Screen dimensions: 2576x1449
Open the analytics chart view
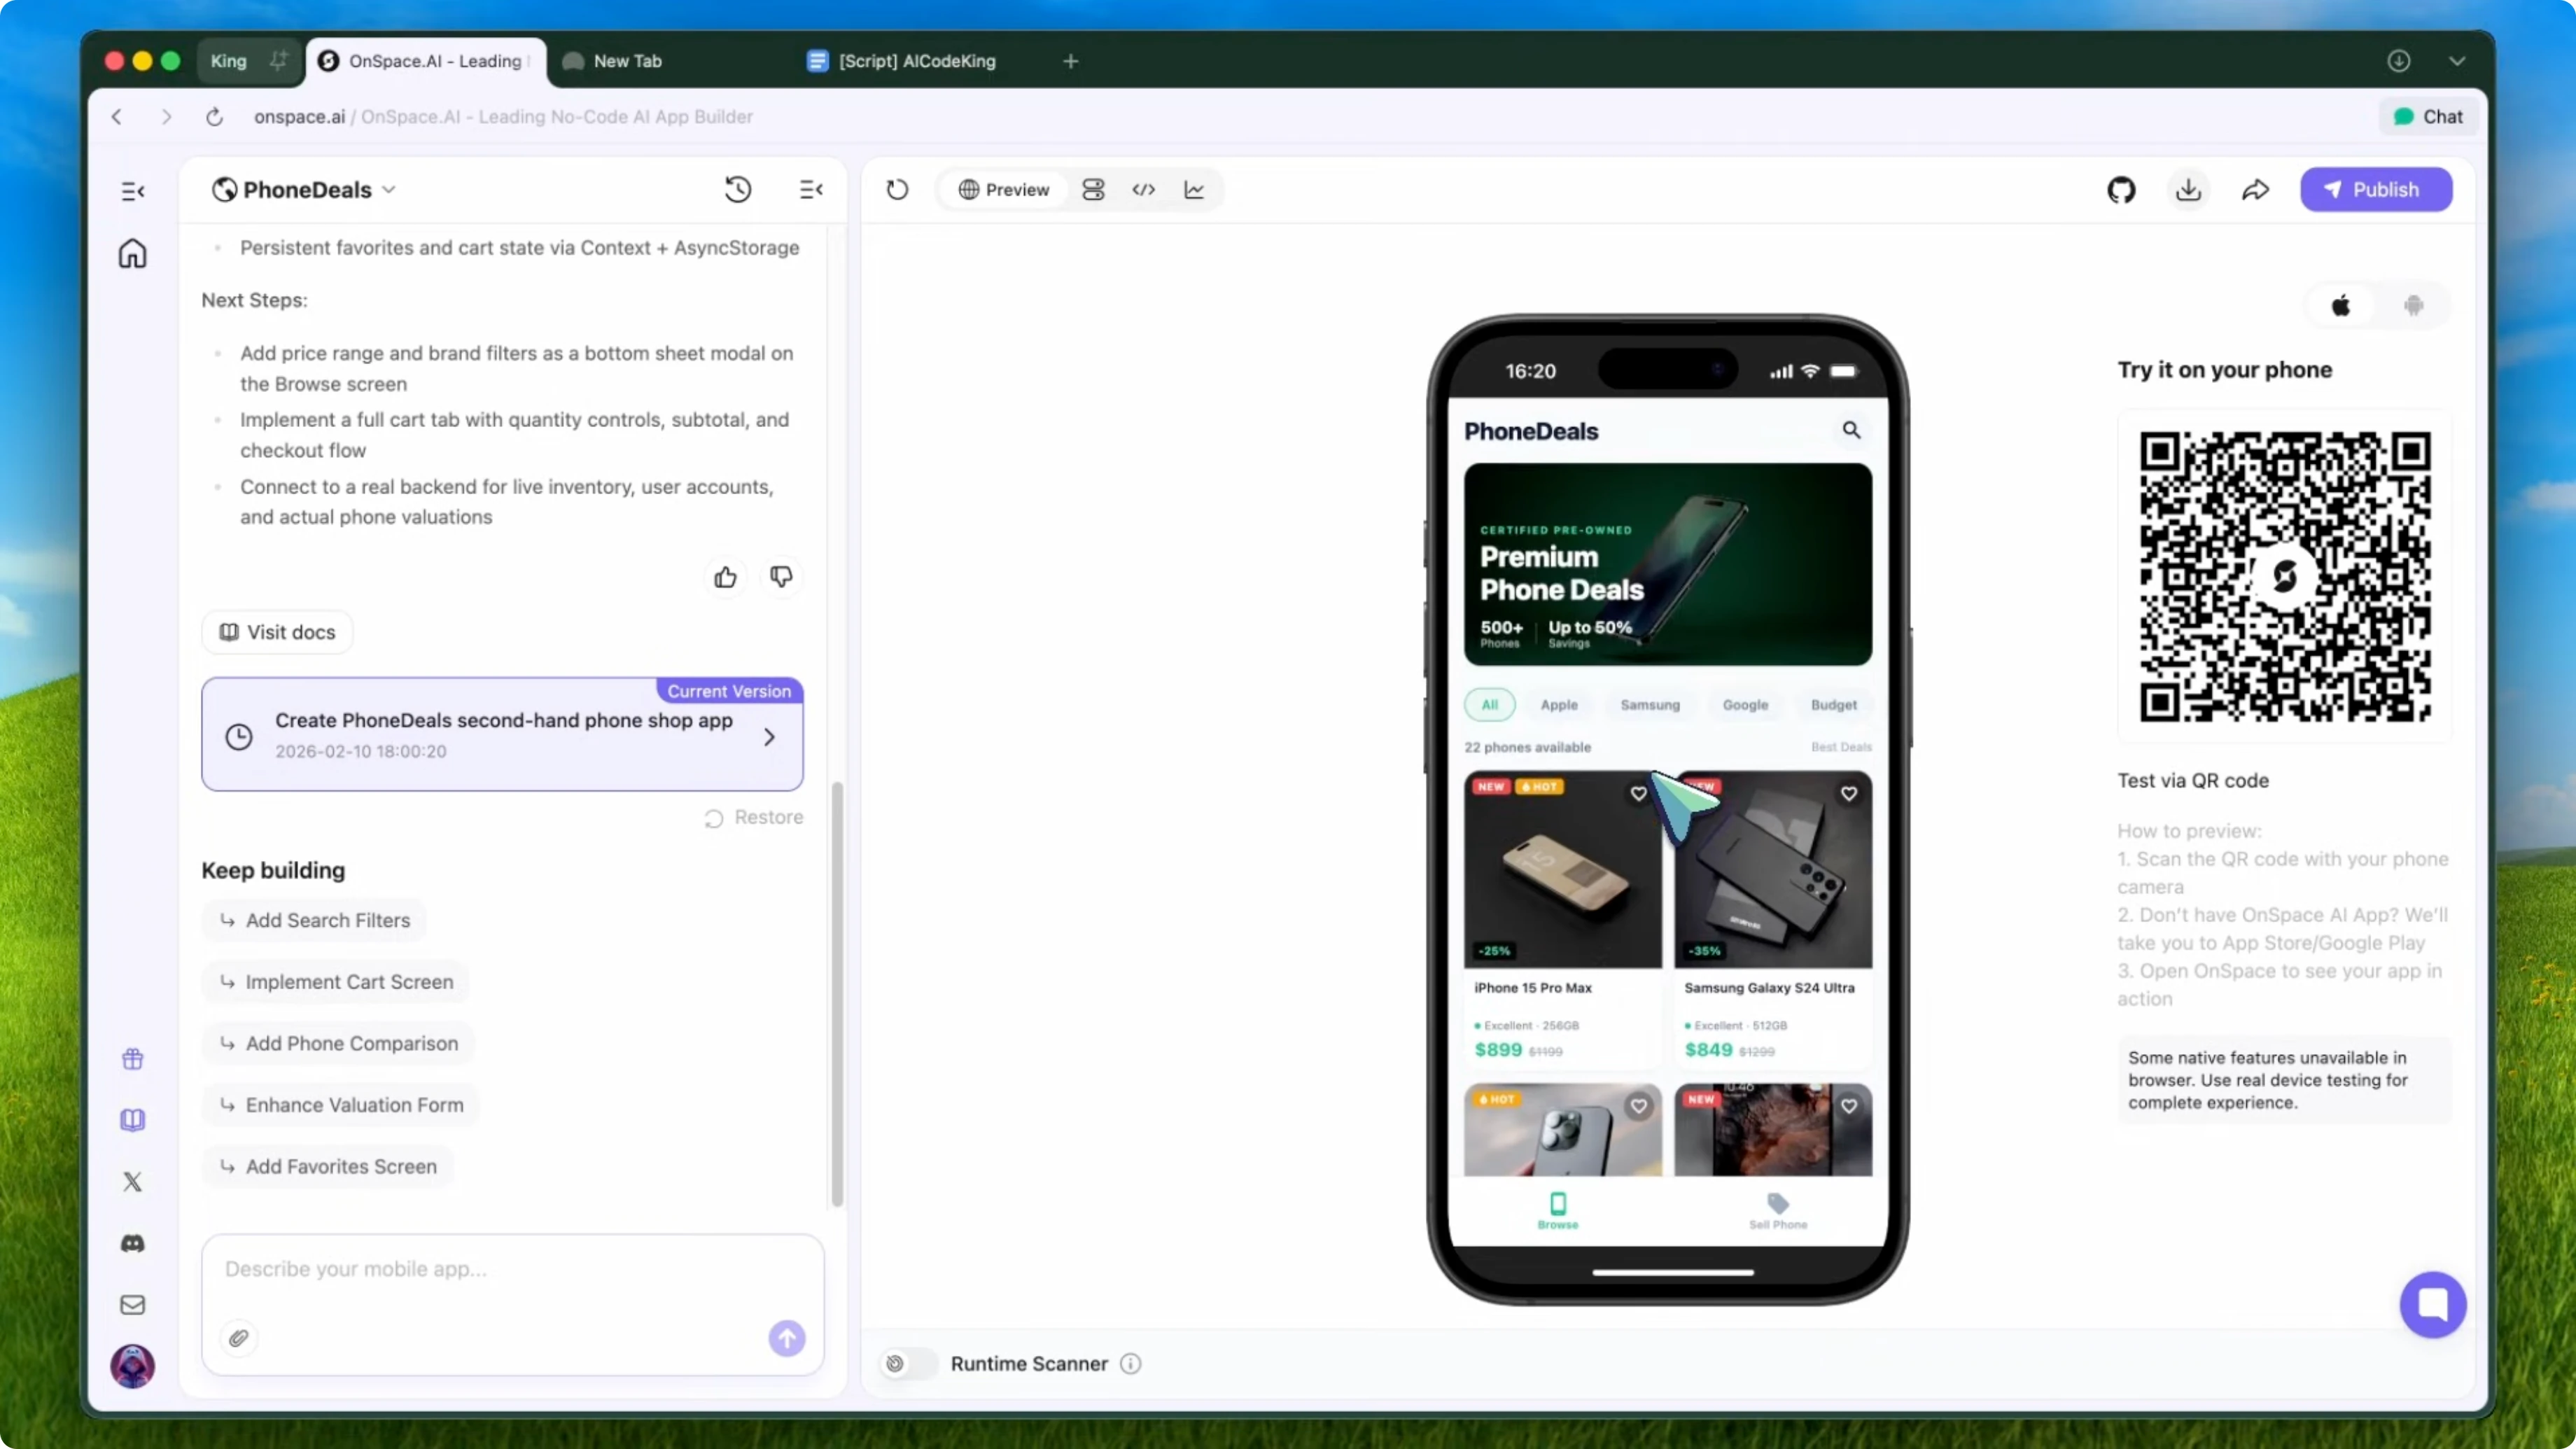coord(1194,190)
